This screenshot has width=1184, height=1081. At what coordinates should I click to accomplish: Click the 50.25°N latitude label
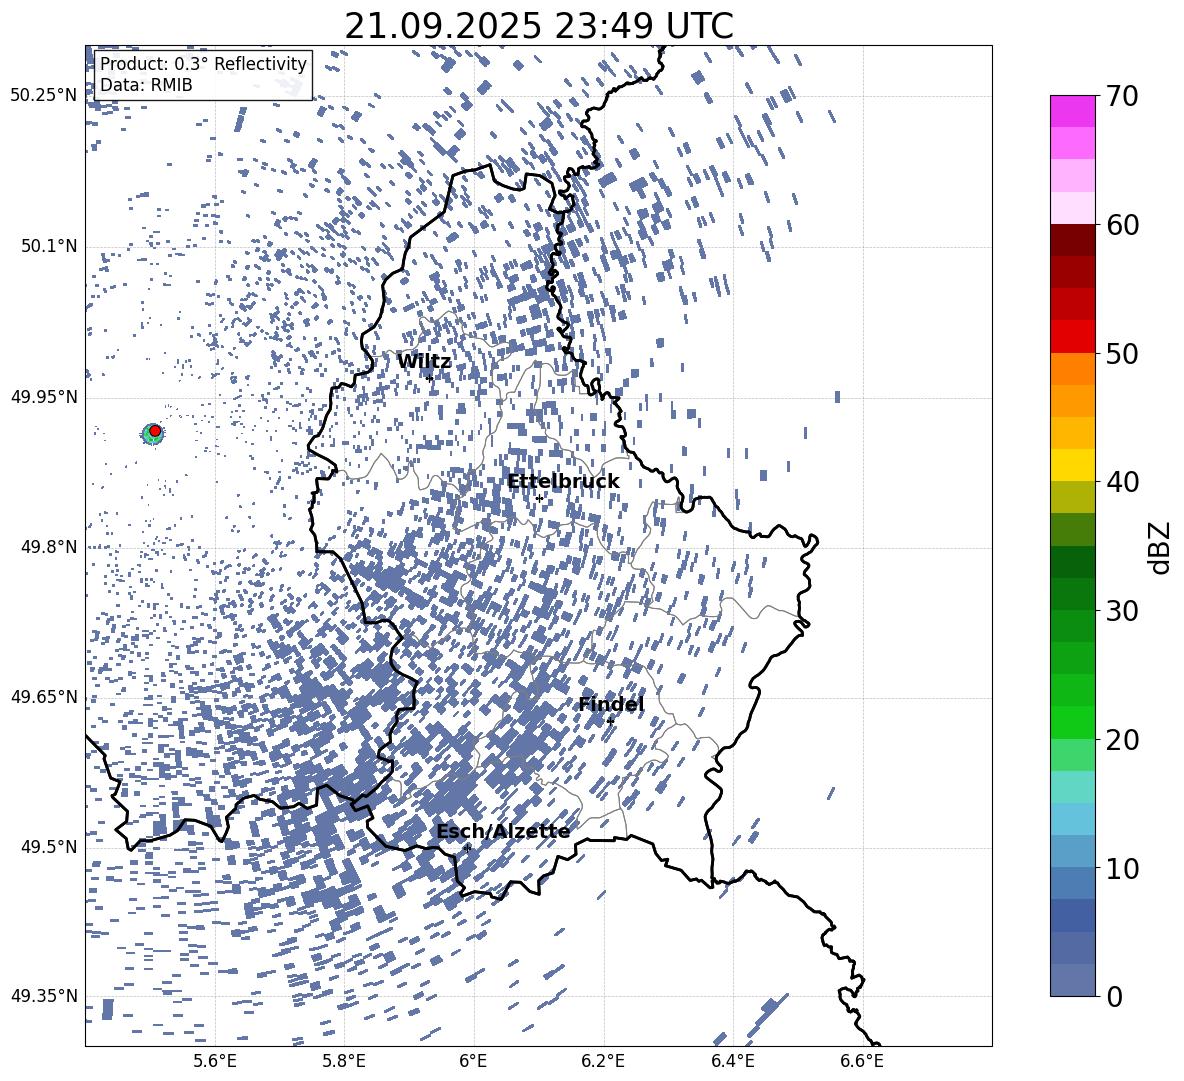coord(44,95)
